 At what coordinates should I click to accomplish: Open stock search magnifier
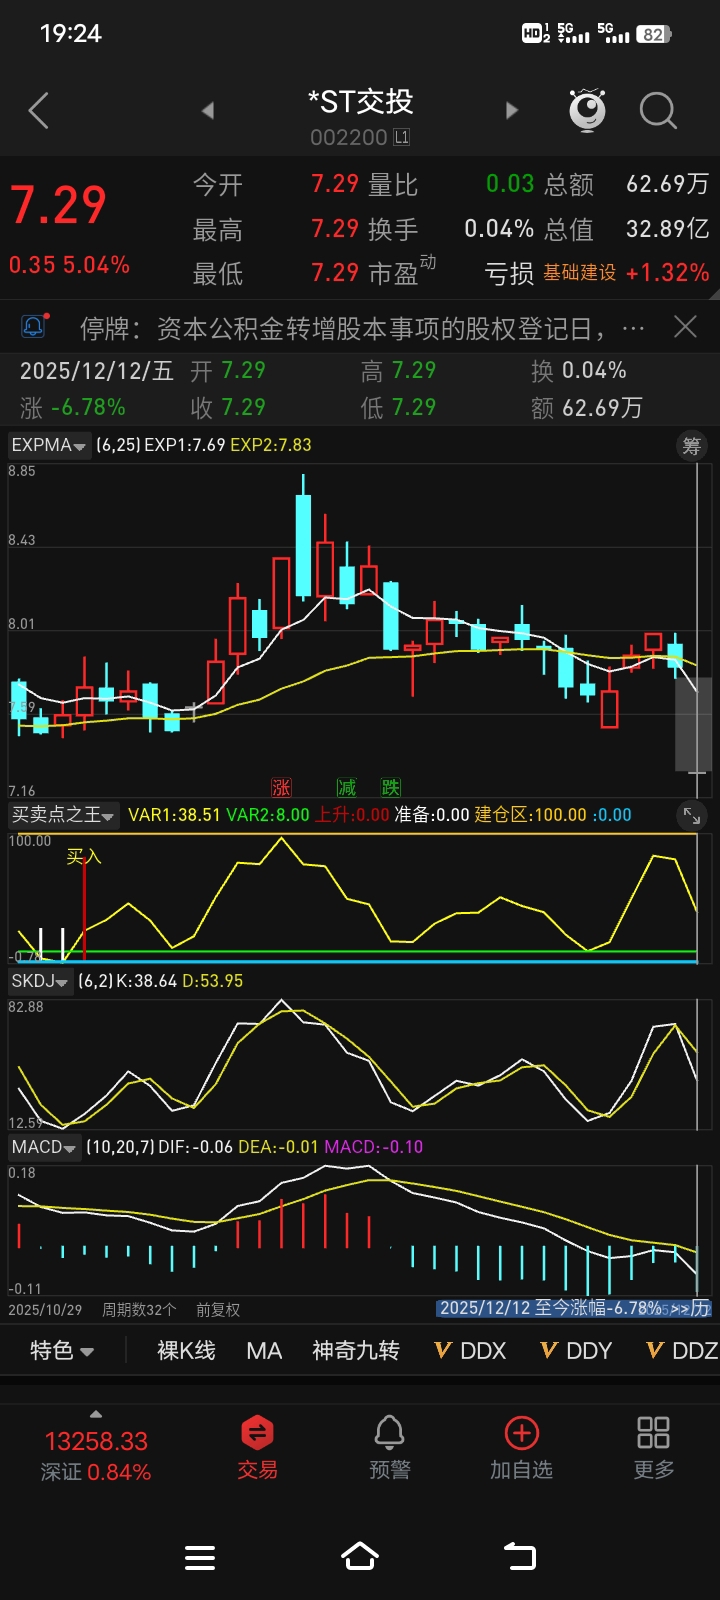[658, 110]
